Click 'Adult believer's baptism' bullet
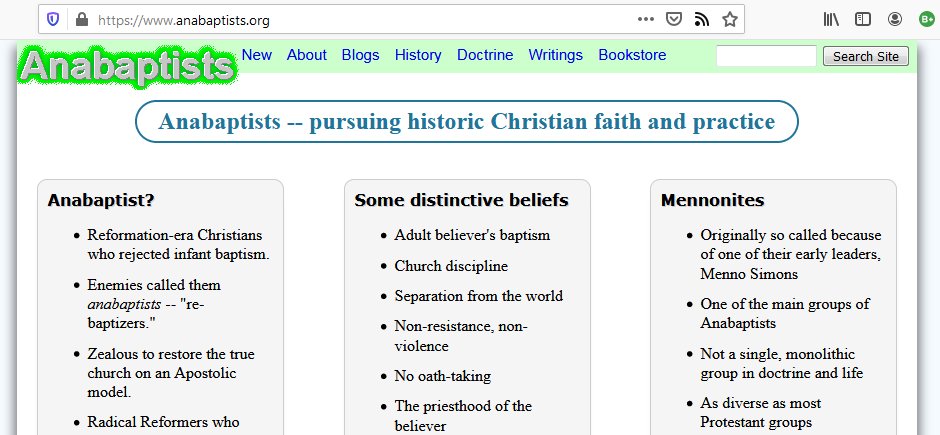The height and width of the screenshot is (435, 940). [472, 235]
